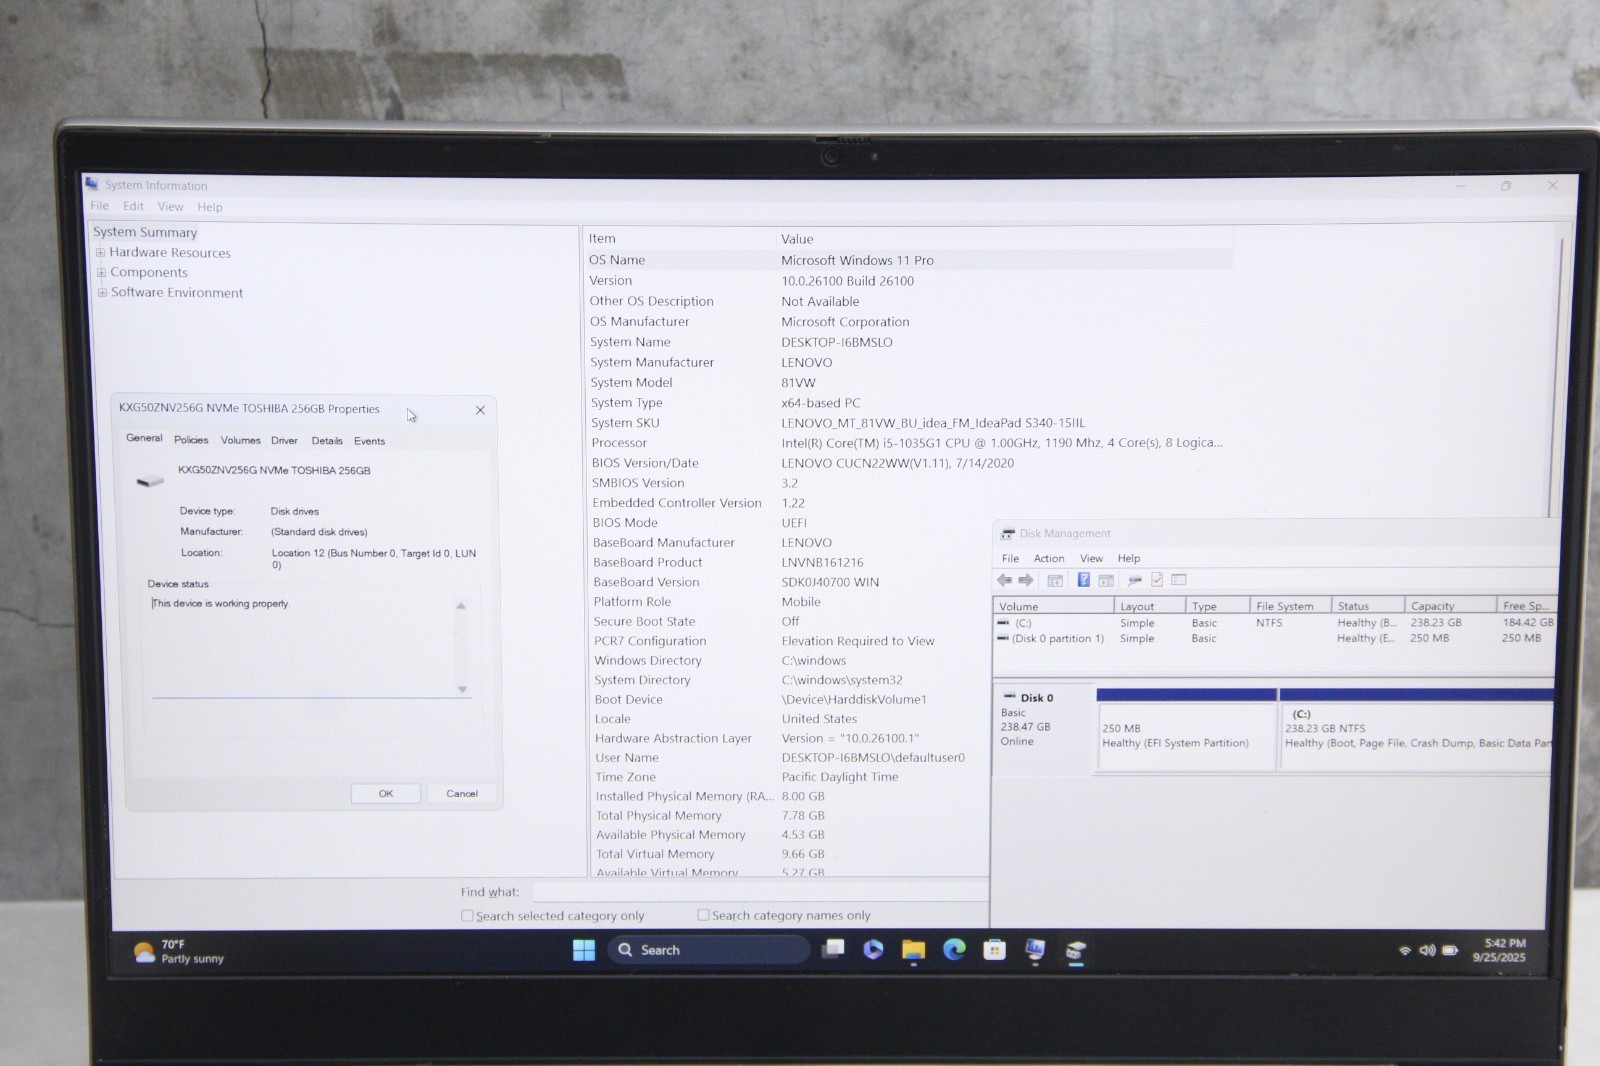
Task: Expand Hardware Resources tree node
Action: pyautogui.click(x=100, y=252)
